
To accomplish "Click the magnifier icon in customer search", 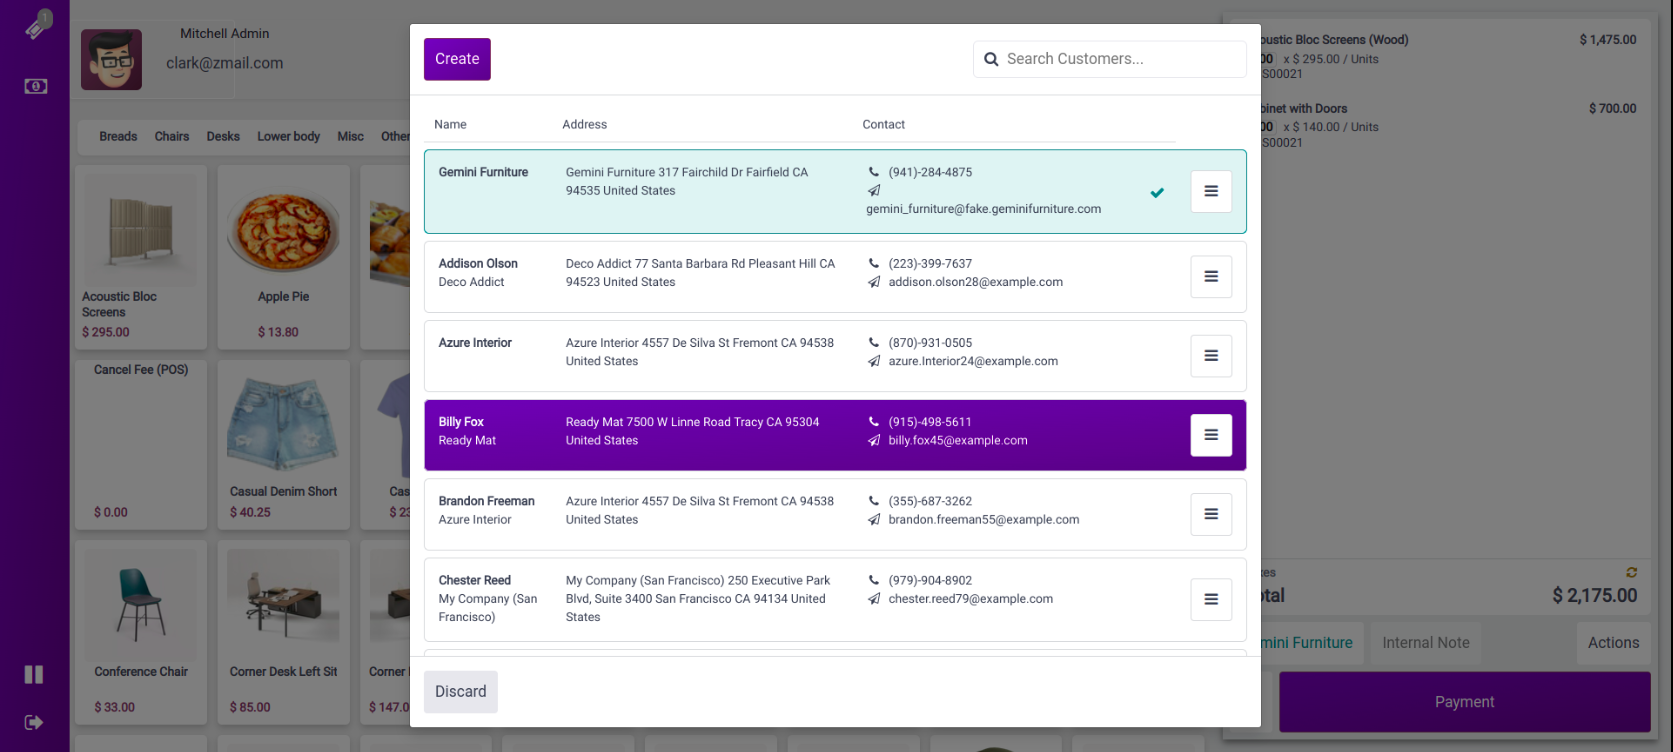I will (991, 59).
